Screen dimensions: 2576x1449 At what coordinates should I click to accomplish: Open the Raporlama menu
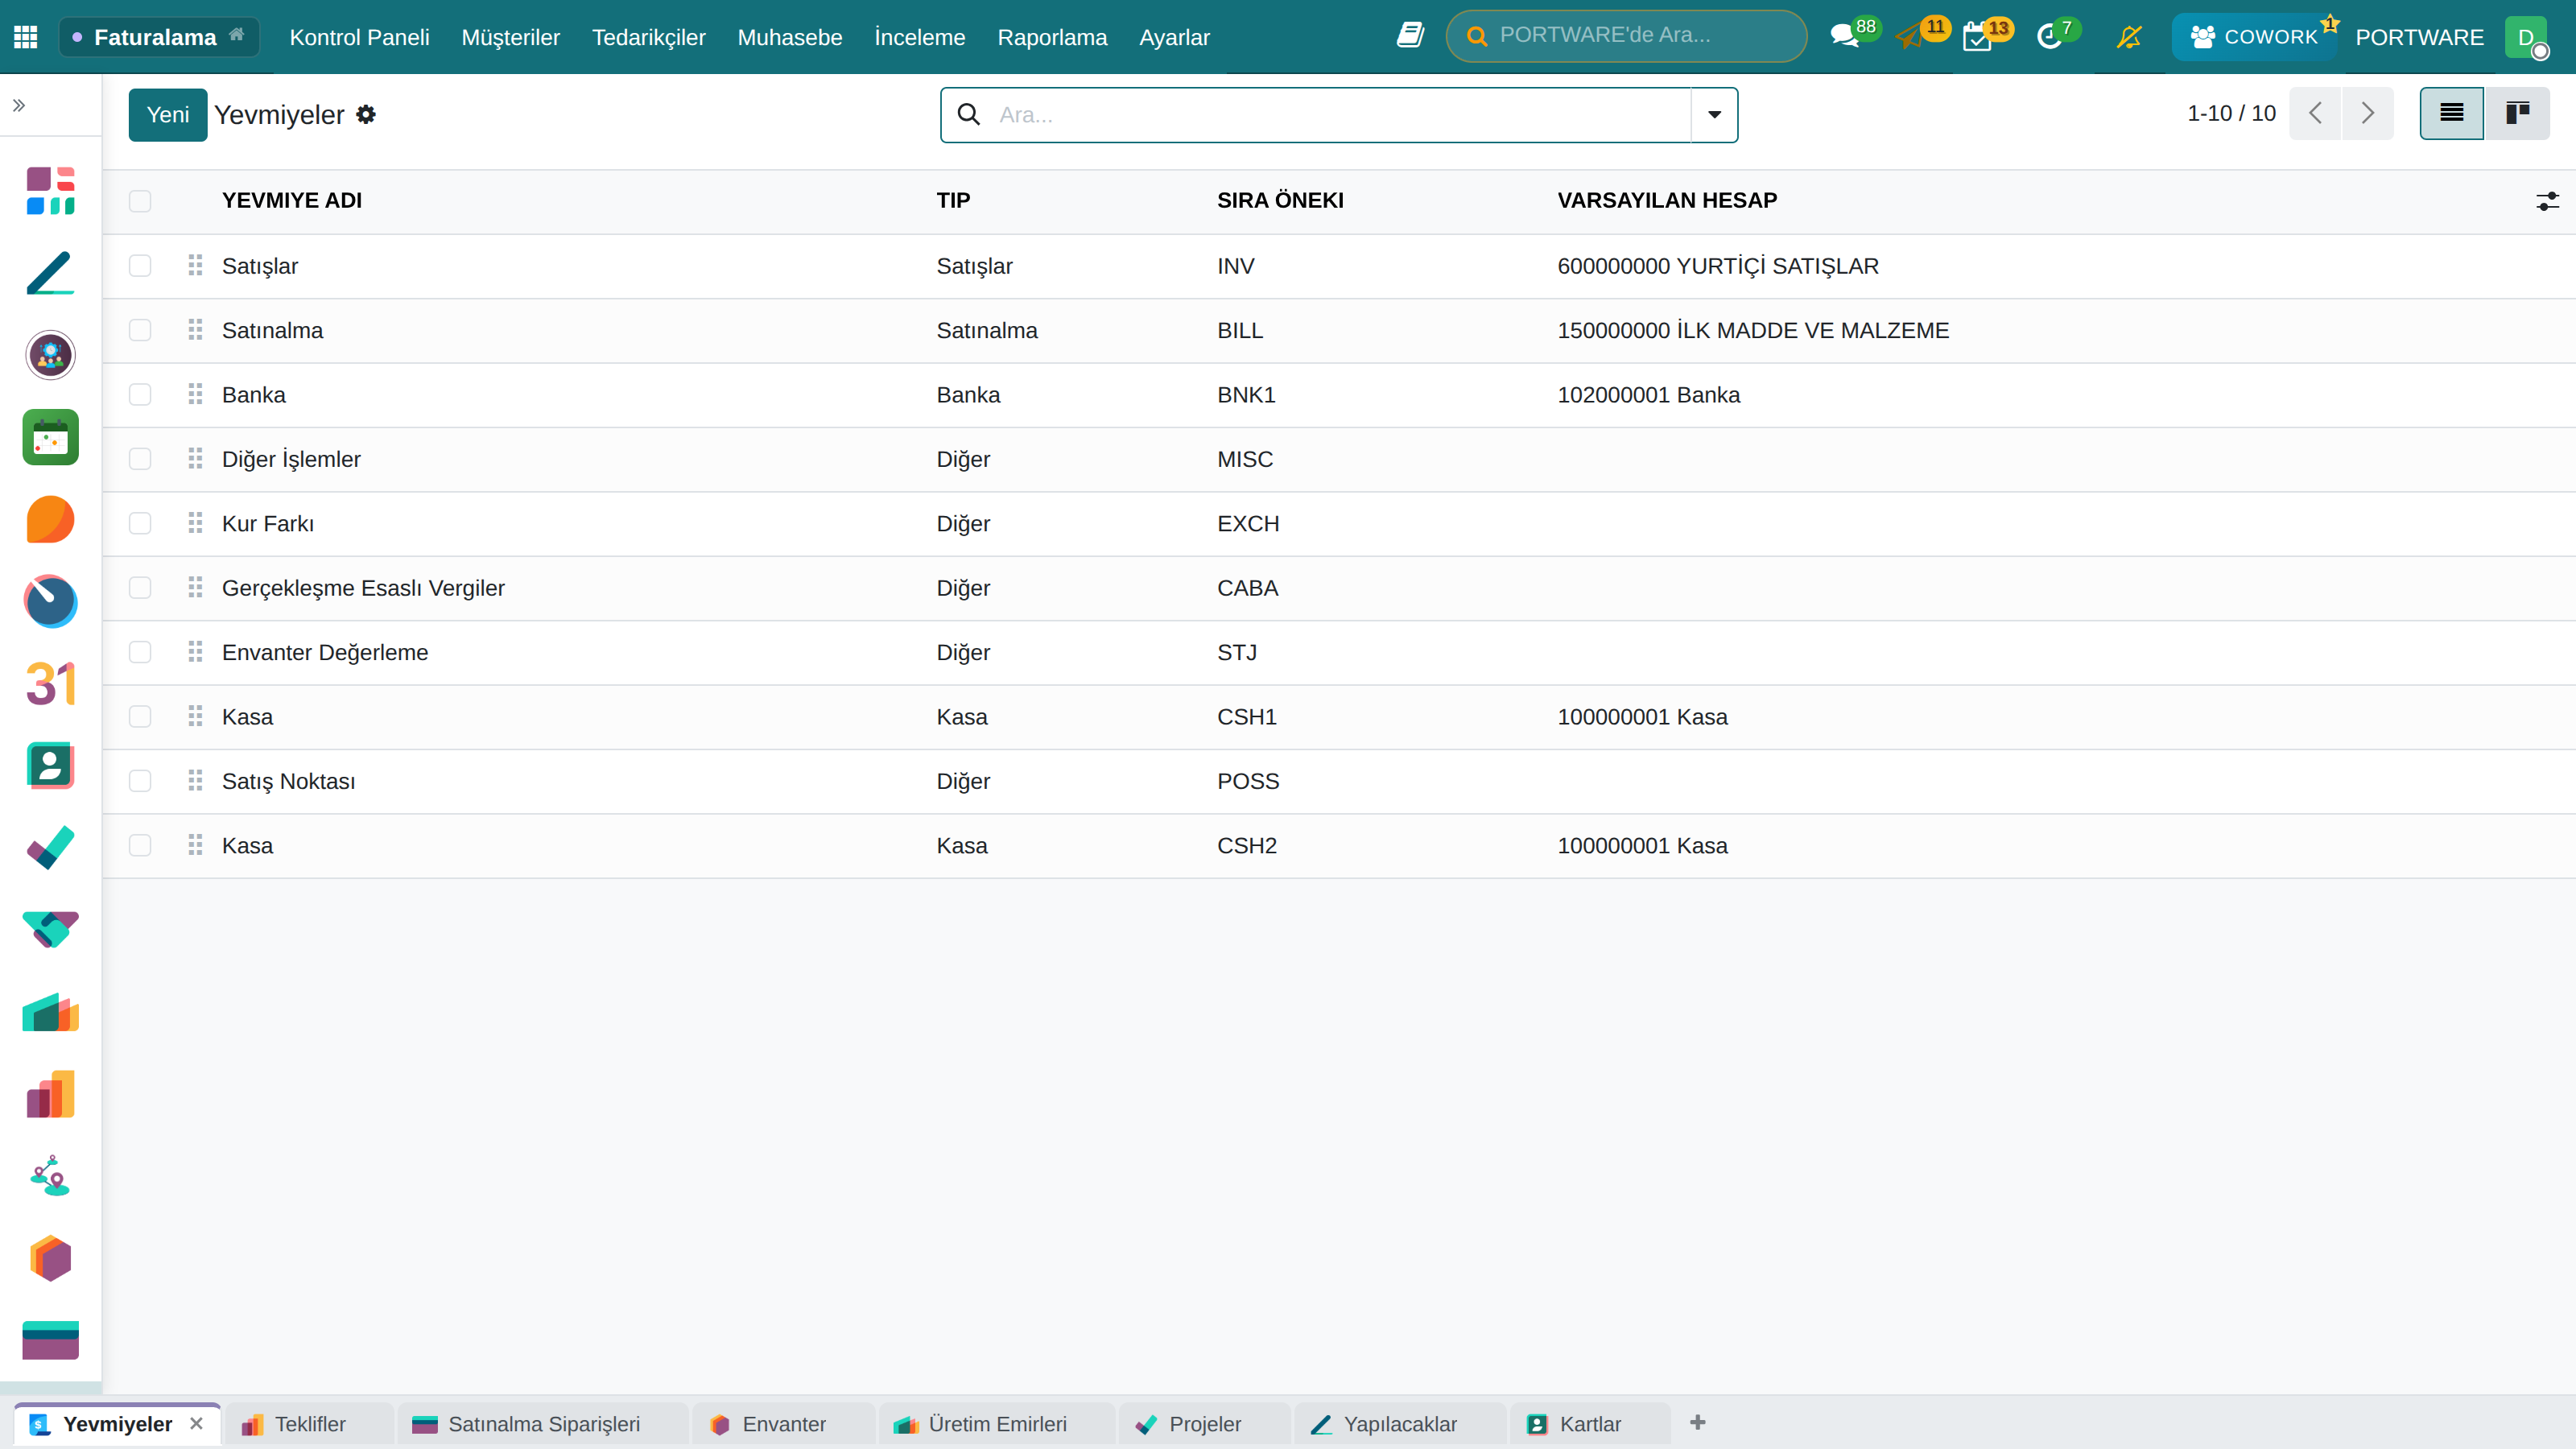[1052, 37]
